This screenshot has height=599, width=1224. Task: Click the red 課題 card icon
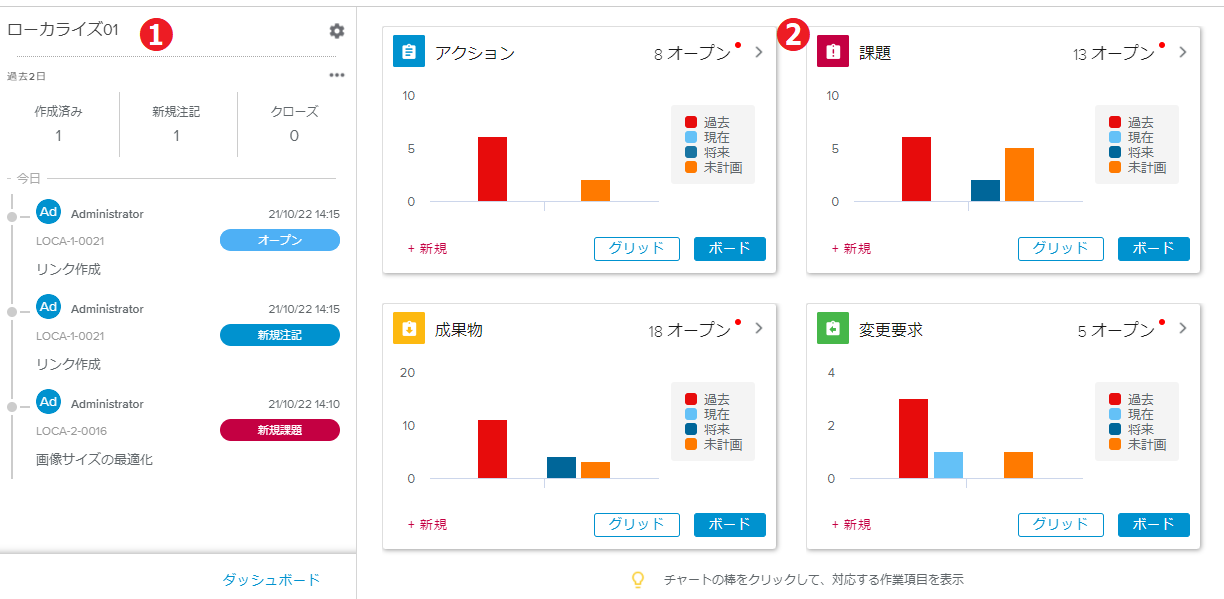833,52
